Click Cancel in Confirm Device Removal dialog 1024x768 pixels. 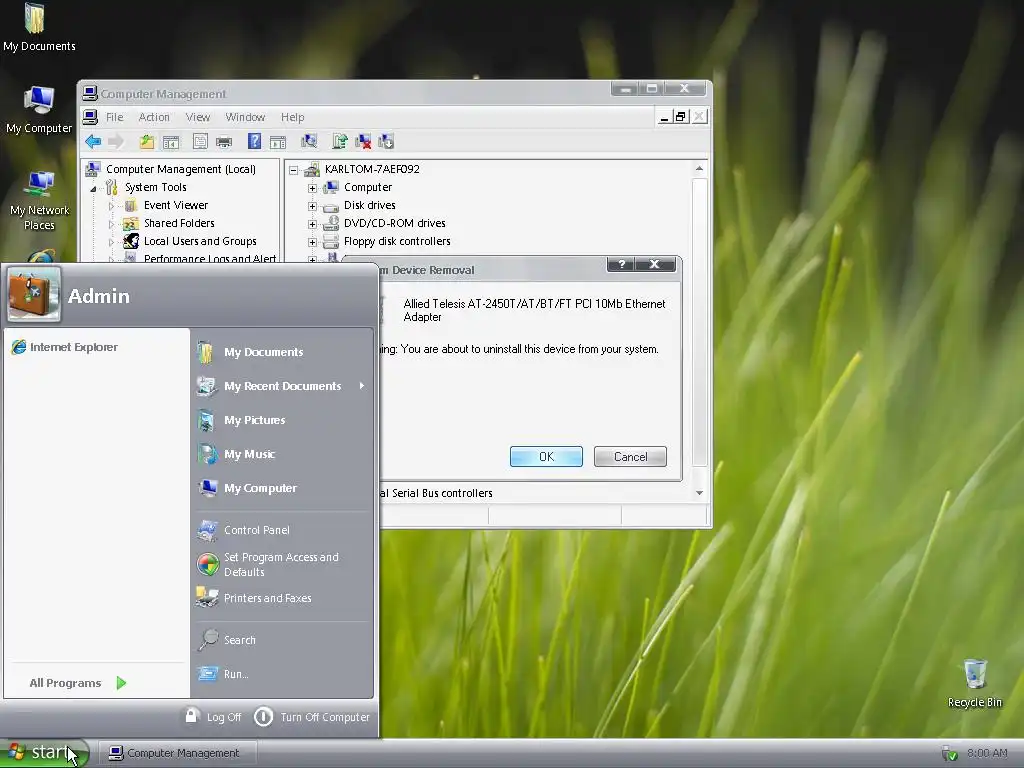coord(630,456)
